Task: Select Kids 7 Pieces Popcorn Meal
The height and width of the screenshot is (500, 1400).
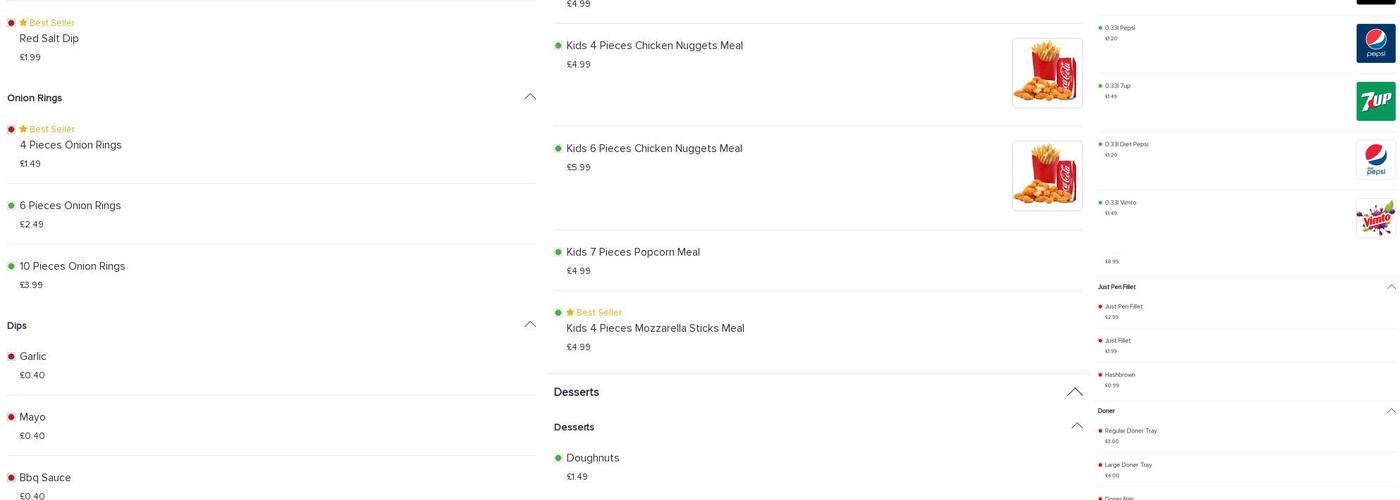Action: tap(633, 252)
